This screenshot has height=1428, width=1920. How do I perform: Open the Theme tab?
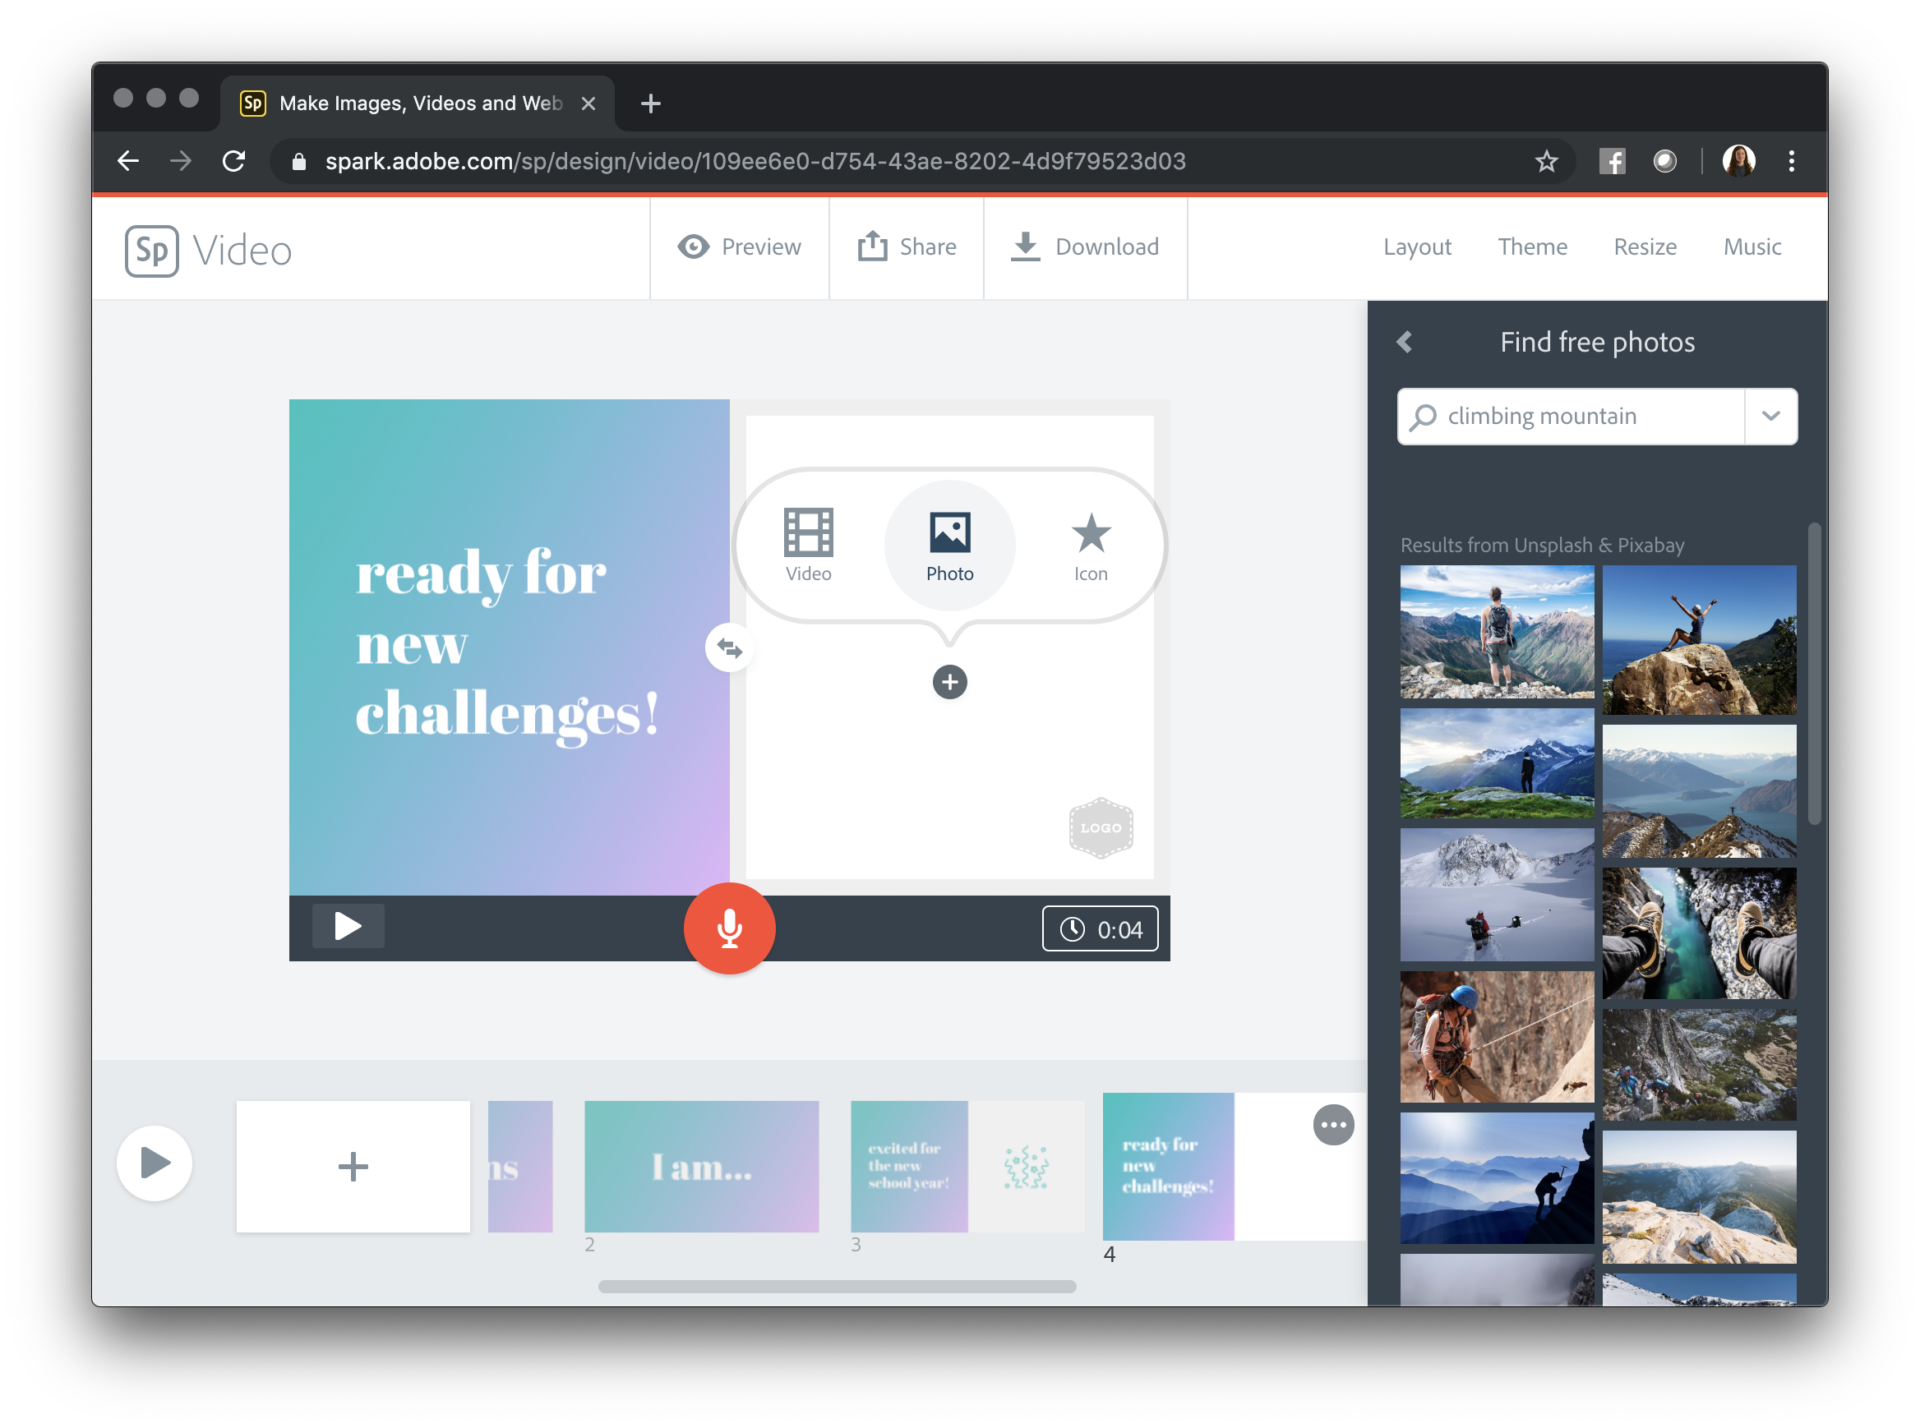point(1532,247)
